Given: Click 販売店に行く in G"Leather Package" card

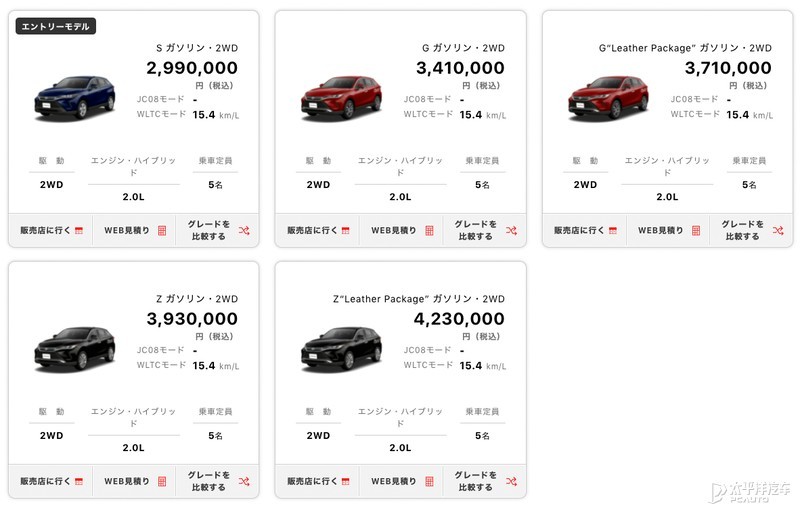Looking at the screenshot, I should coord(580,230).
